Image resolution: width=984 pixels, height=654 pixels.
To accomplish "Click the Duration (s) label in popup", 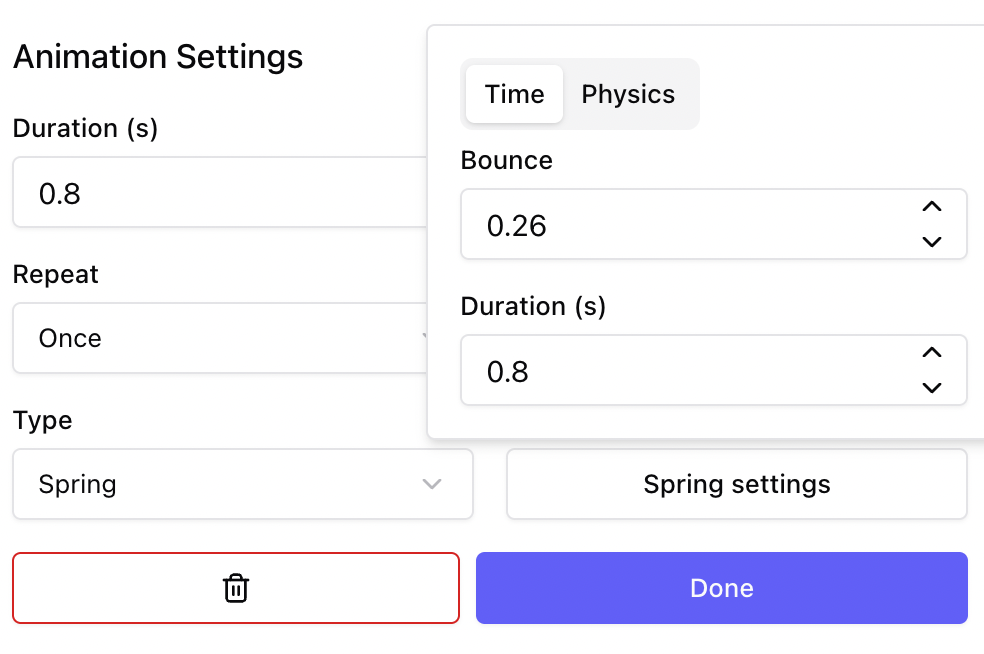I will pyautogui.click(x=533, y=306).
